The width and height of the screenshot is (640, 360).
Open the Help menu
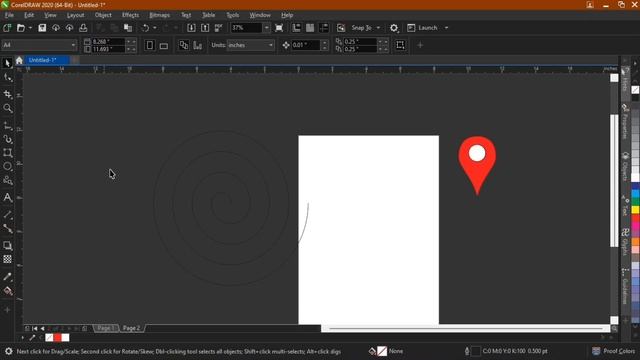[x=287, y=15]
